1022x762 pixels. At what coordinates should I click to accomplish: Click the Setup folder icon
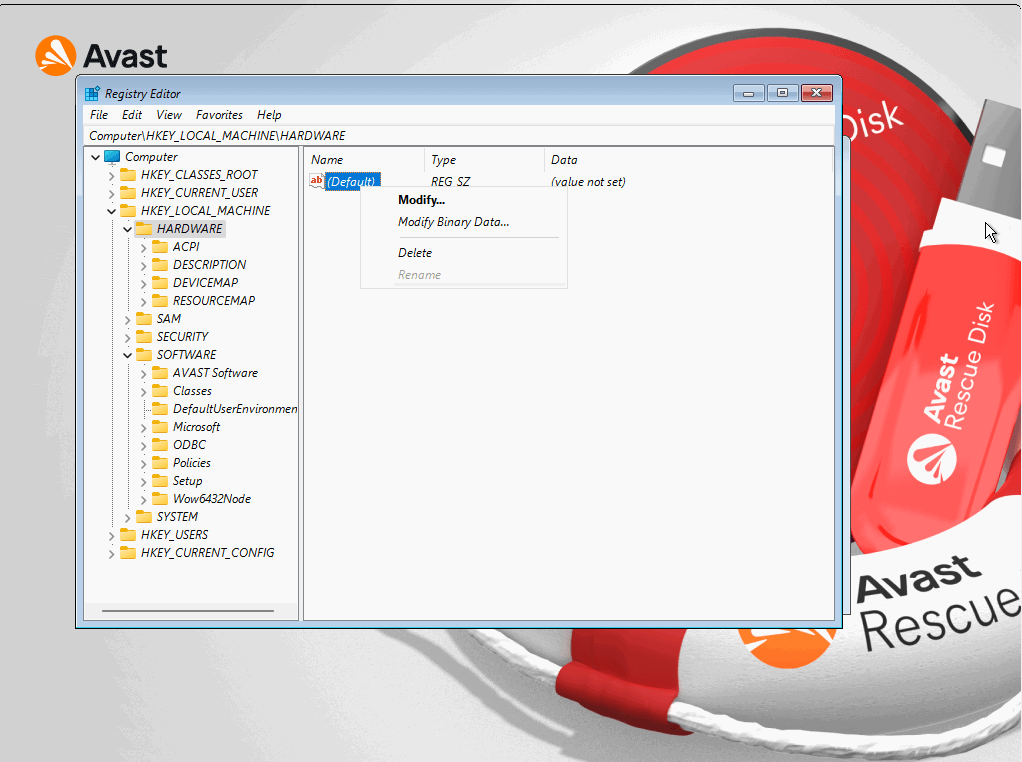[x=160, y=480]
